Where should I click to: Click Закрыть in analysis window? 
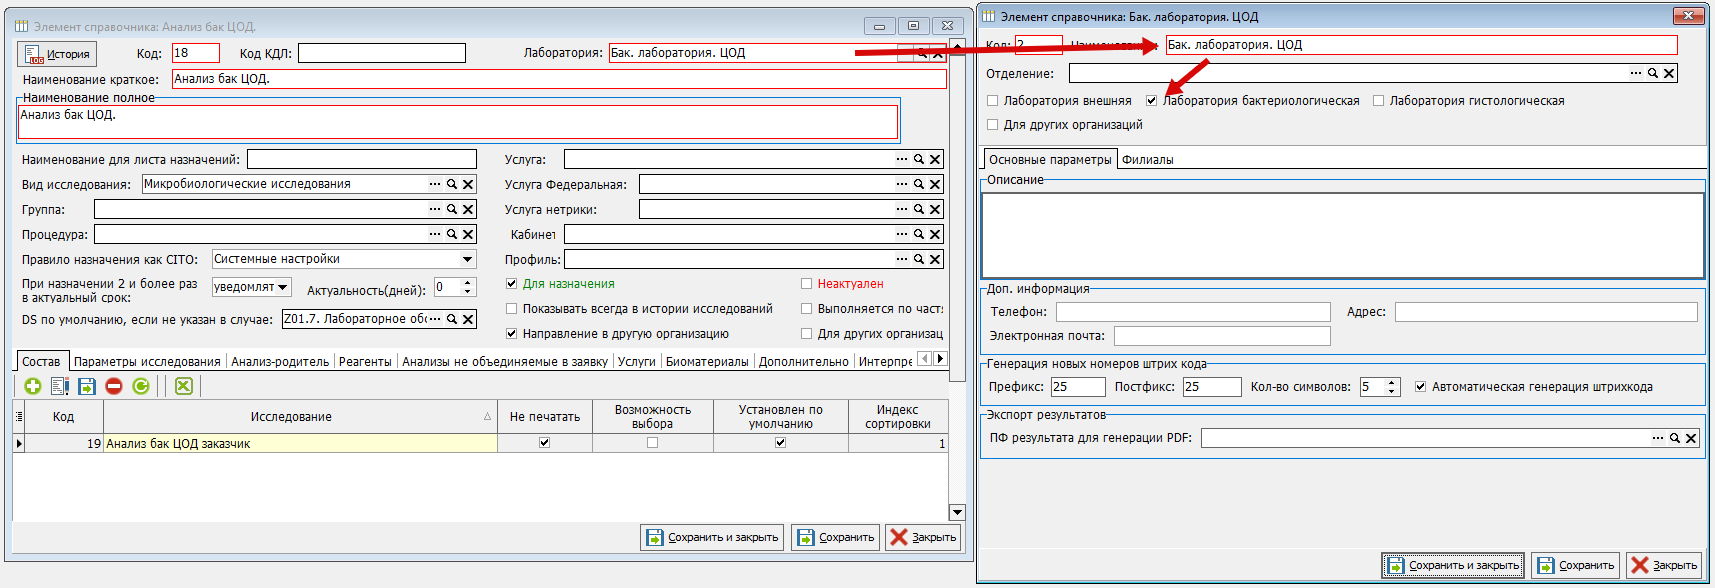click(x=924, y=537)
